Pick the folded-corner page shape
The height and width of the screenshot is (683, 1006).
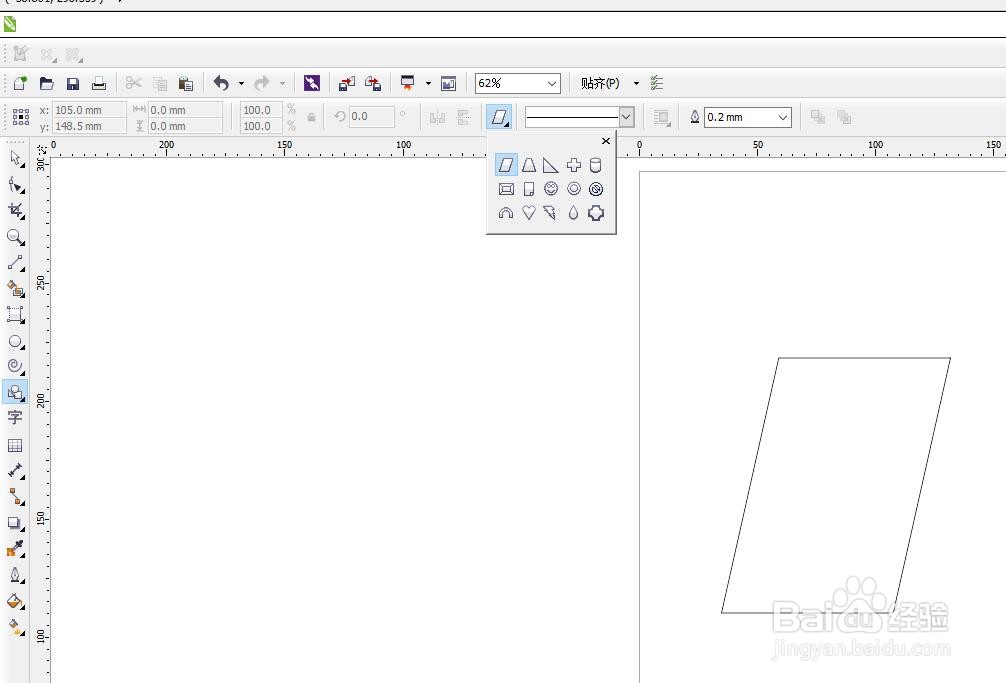point(529,189)
